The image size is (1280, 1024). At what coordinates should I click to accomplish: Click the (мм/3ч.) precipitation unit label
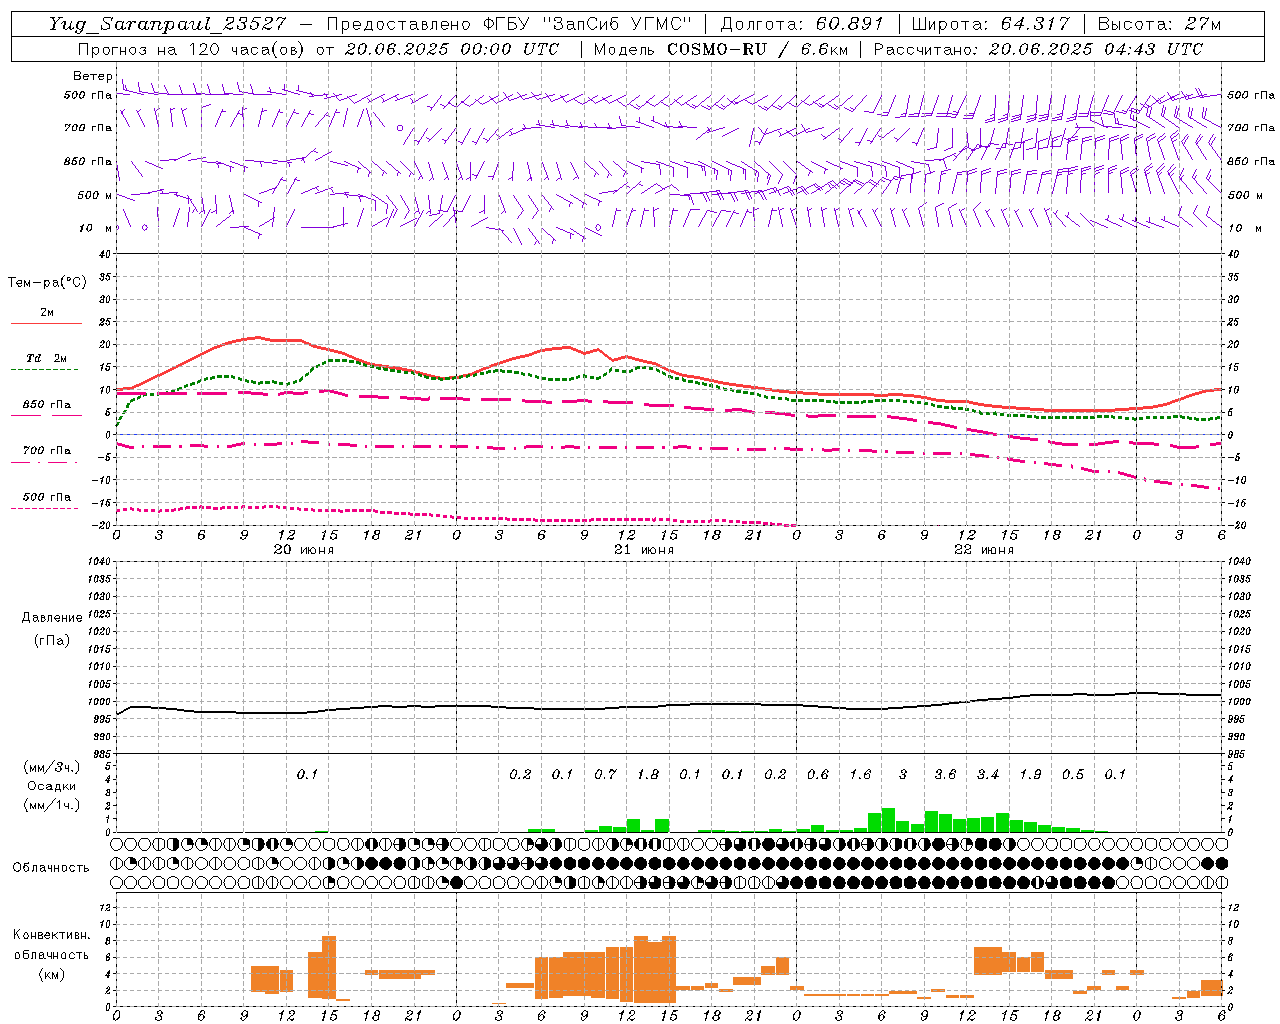click(x=51, y=767)
